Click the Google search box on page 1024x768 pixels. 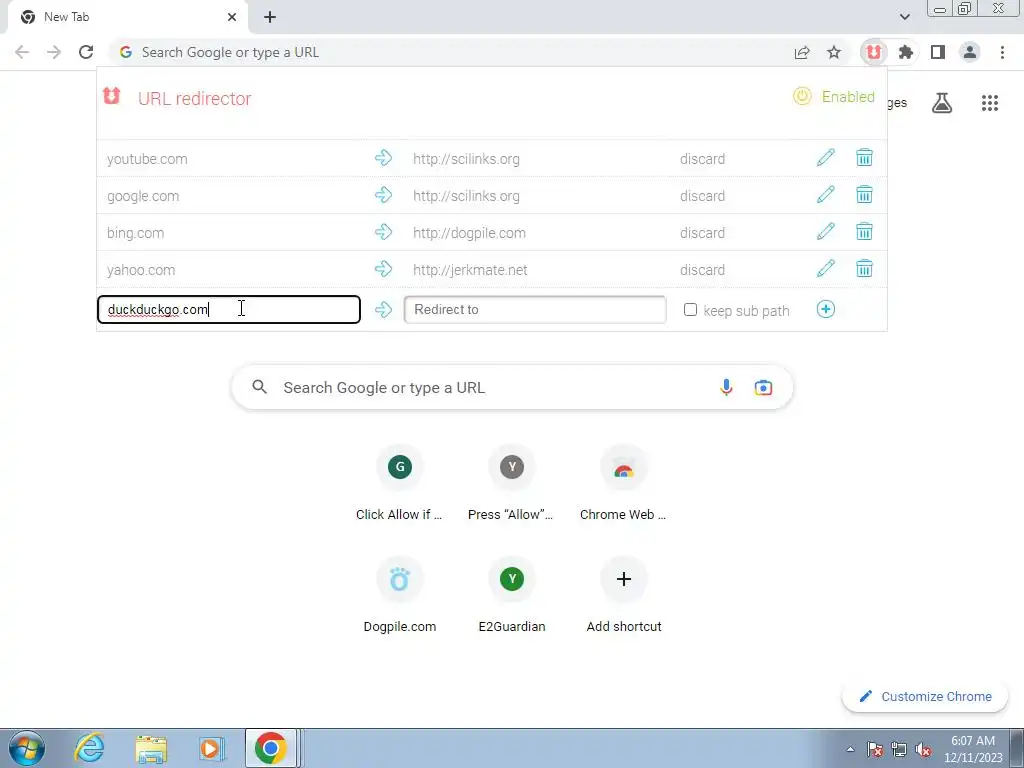point(512,387)
